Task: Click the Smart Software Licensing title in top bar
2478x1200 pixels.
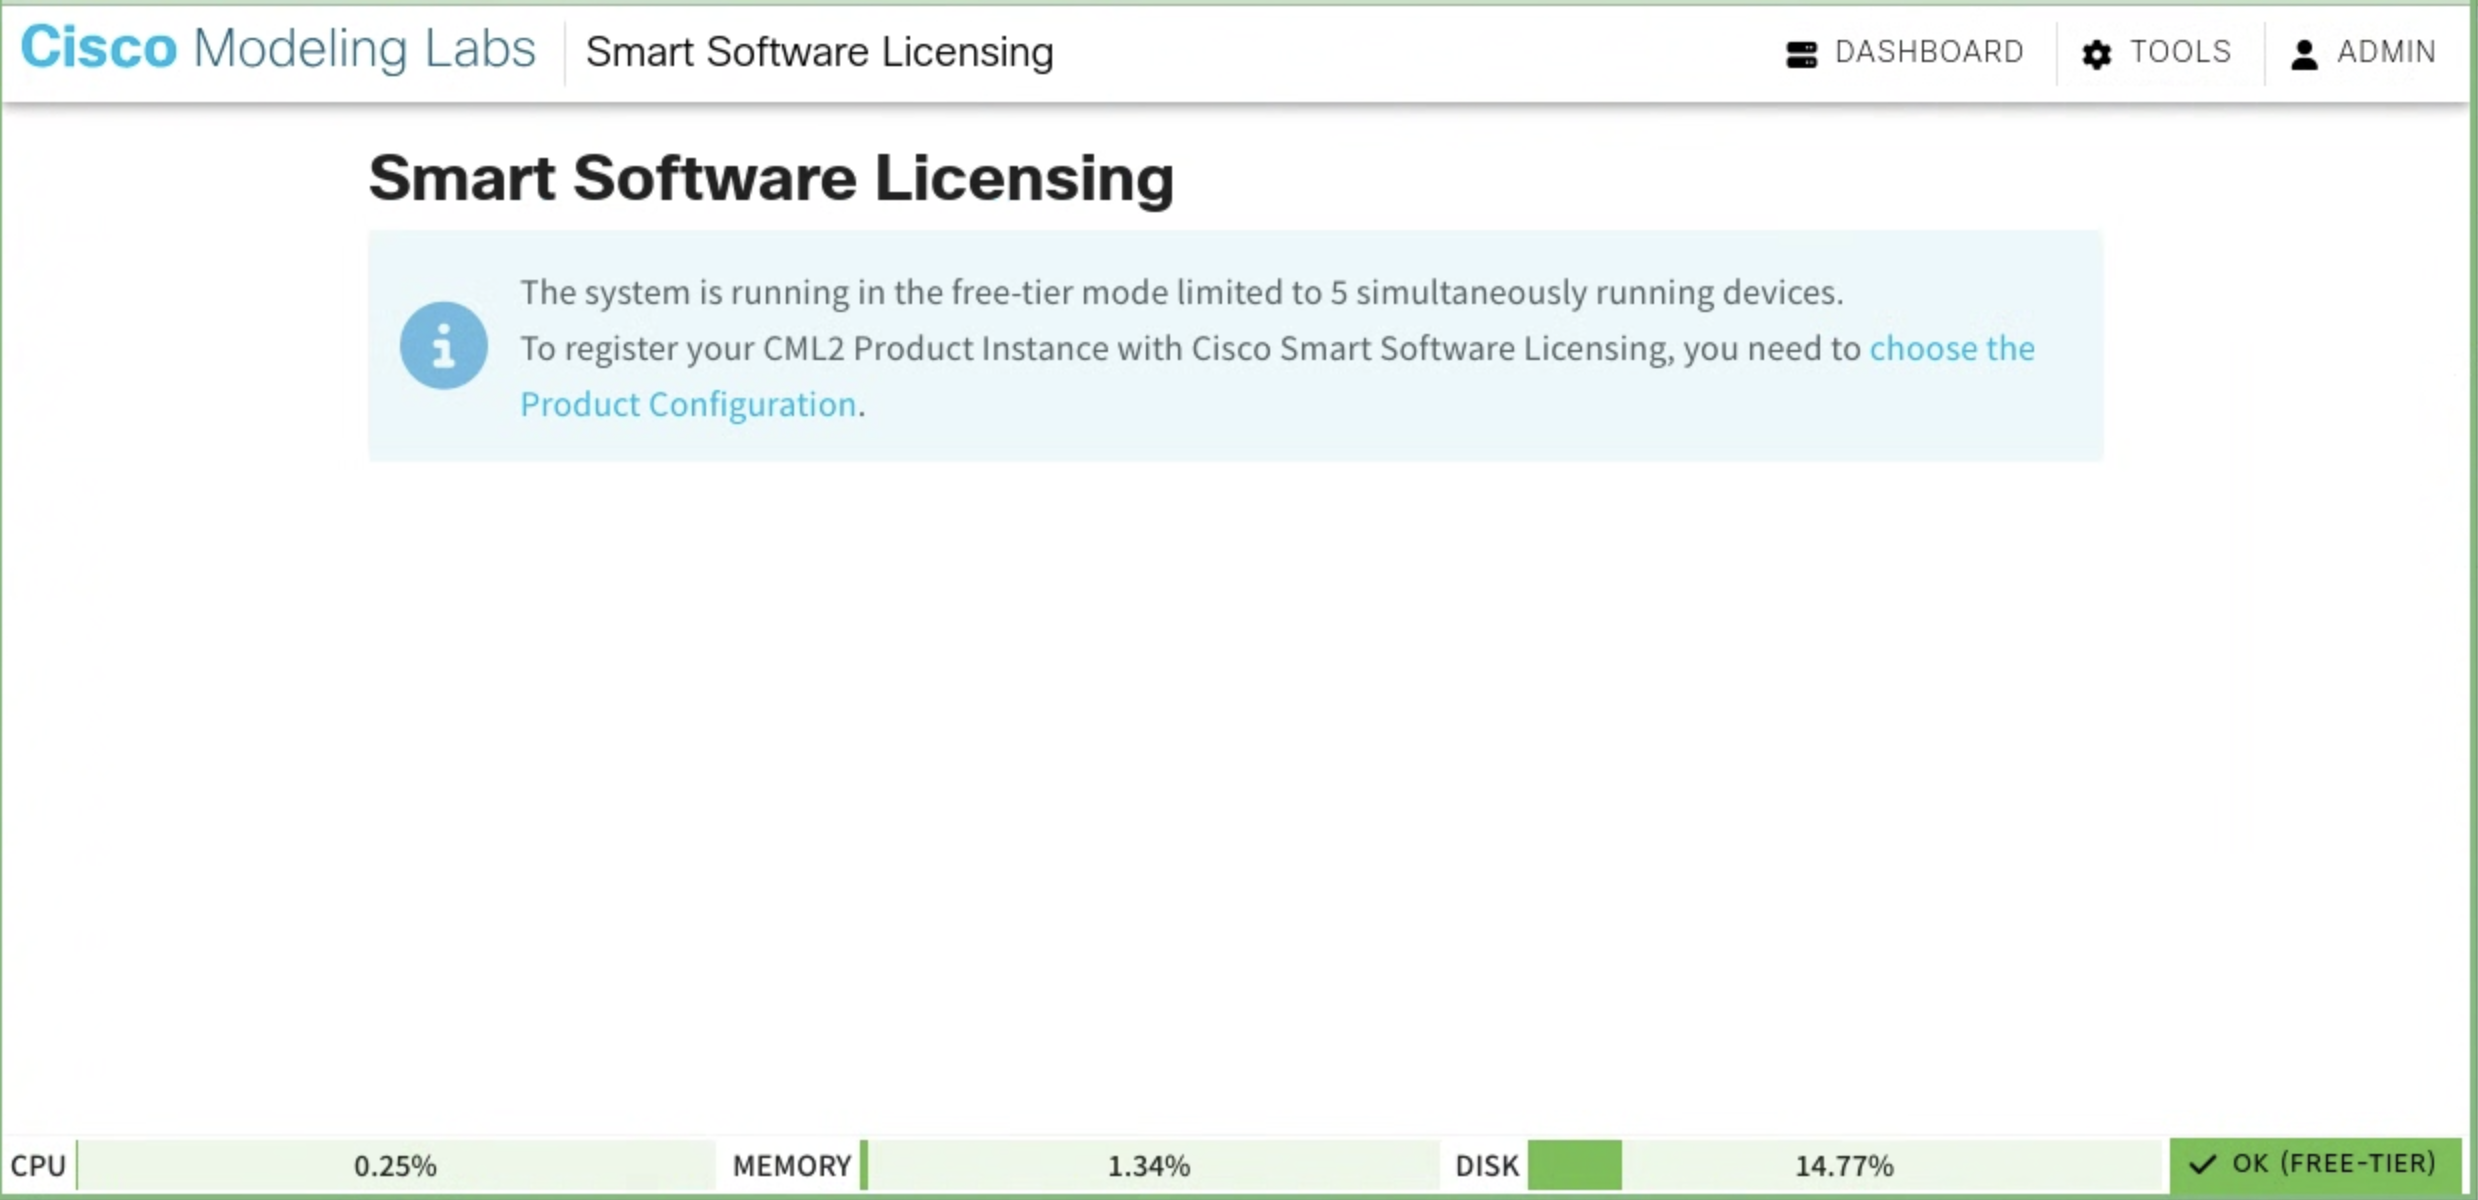Action: tap(819, 52)
